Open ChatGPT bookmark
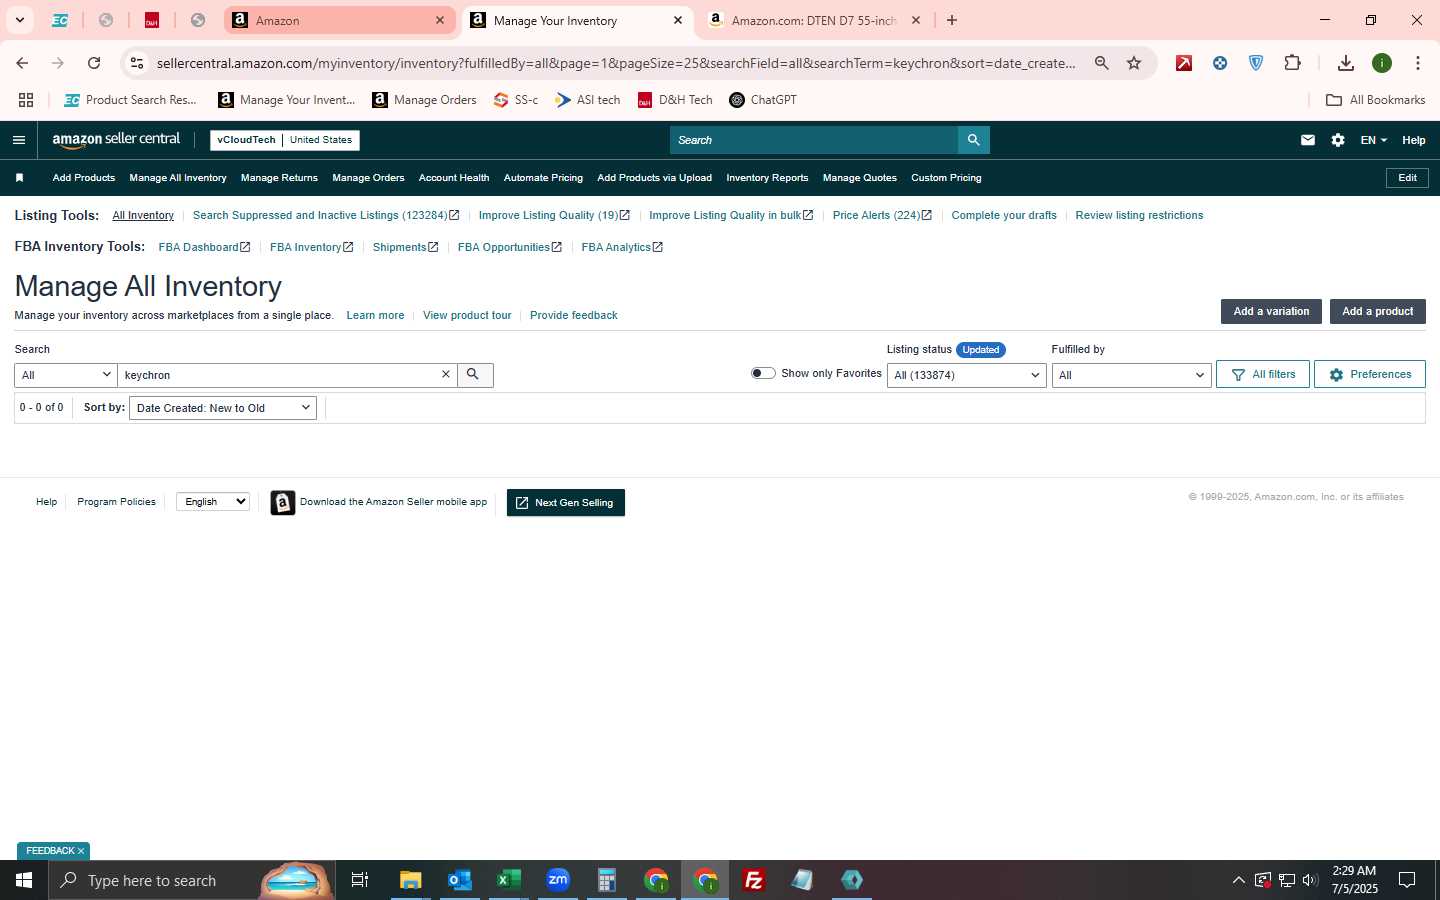The width and height of the screenshot is (1440, 900). point(763,100)
